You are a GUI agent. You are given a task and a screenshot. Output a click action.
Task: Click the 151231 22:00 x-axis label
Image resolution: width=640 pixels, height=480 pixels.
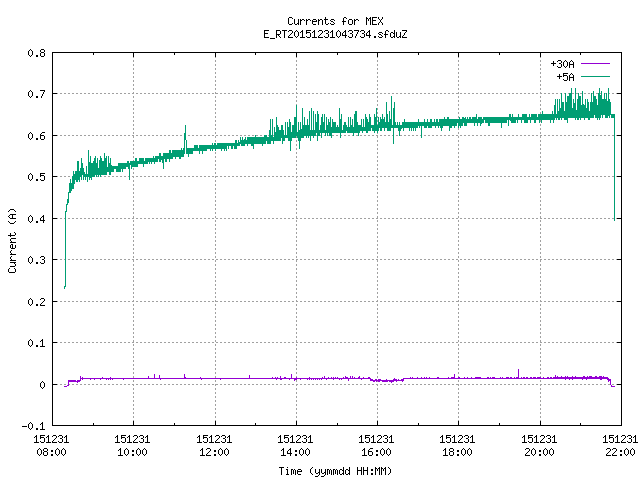(x=620, y=445)
